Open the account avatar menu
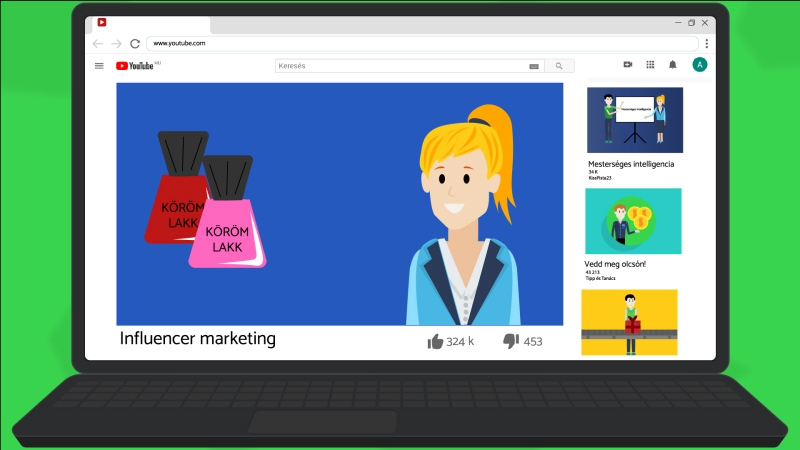Image resolution: width=800 pixels, height=450 pixels. pos(700,65)
